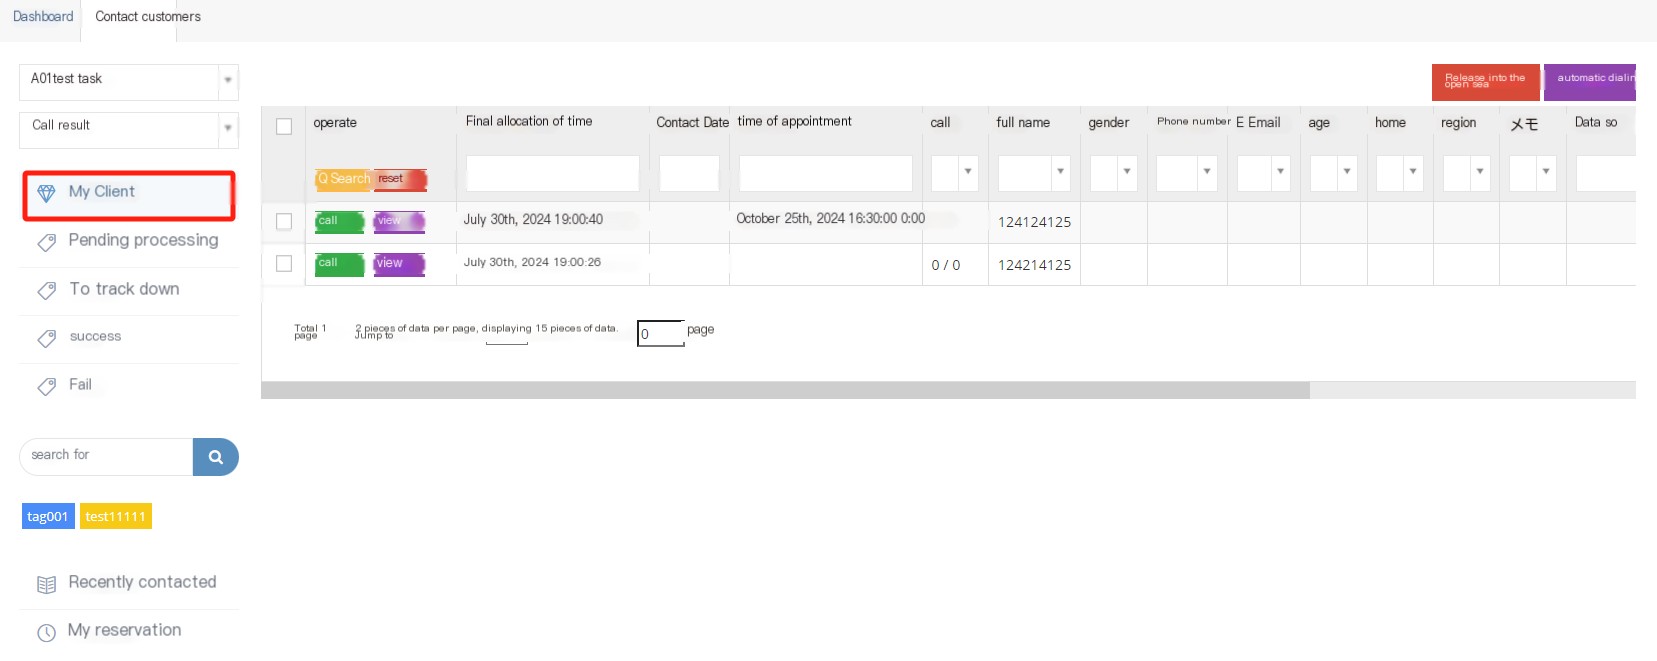Click the time of appointment filter field
The width and height of the screenshot is (1657, 661).
tap(826, 173)
